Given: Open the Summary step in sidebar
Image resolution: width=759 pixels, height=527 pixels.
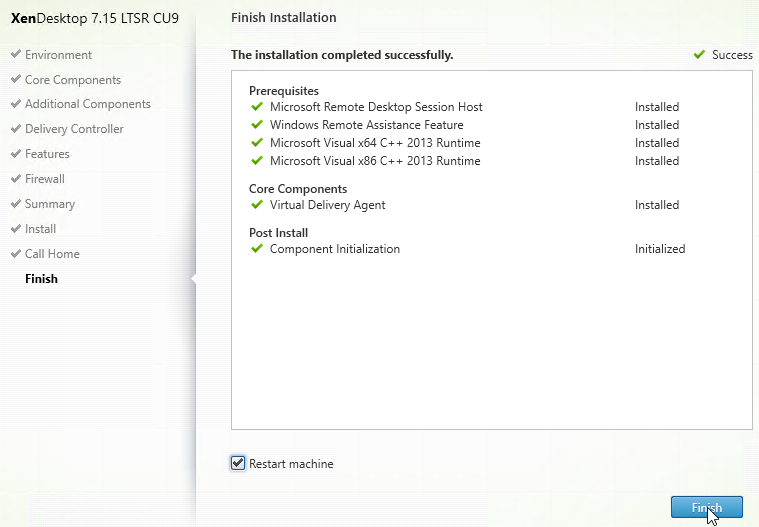Looking at the screenshot, I should pyautogui.click(x=50, y=204).
